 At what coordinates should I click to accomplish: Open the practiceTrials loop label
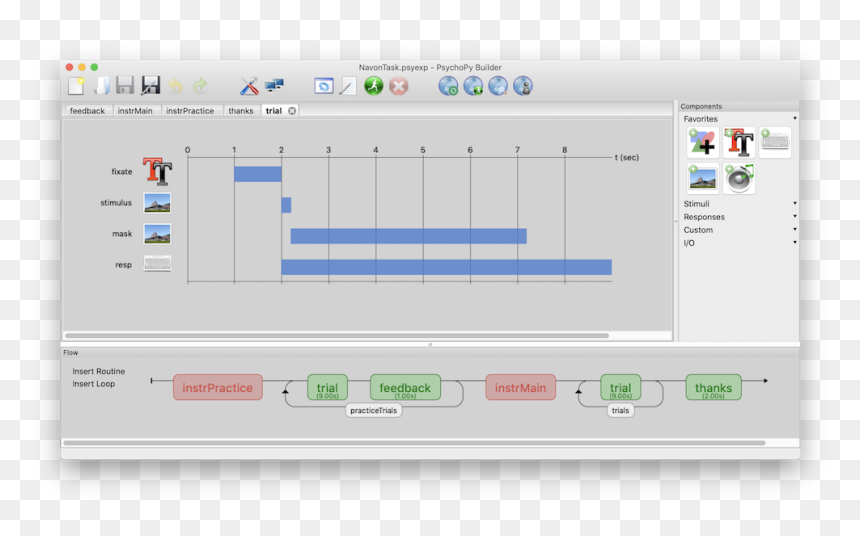click(374, 410)
